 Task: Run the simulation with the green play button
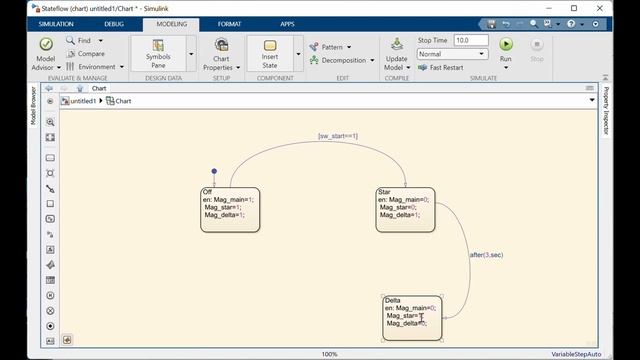pos(506,44)
